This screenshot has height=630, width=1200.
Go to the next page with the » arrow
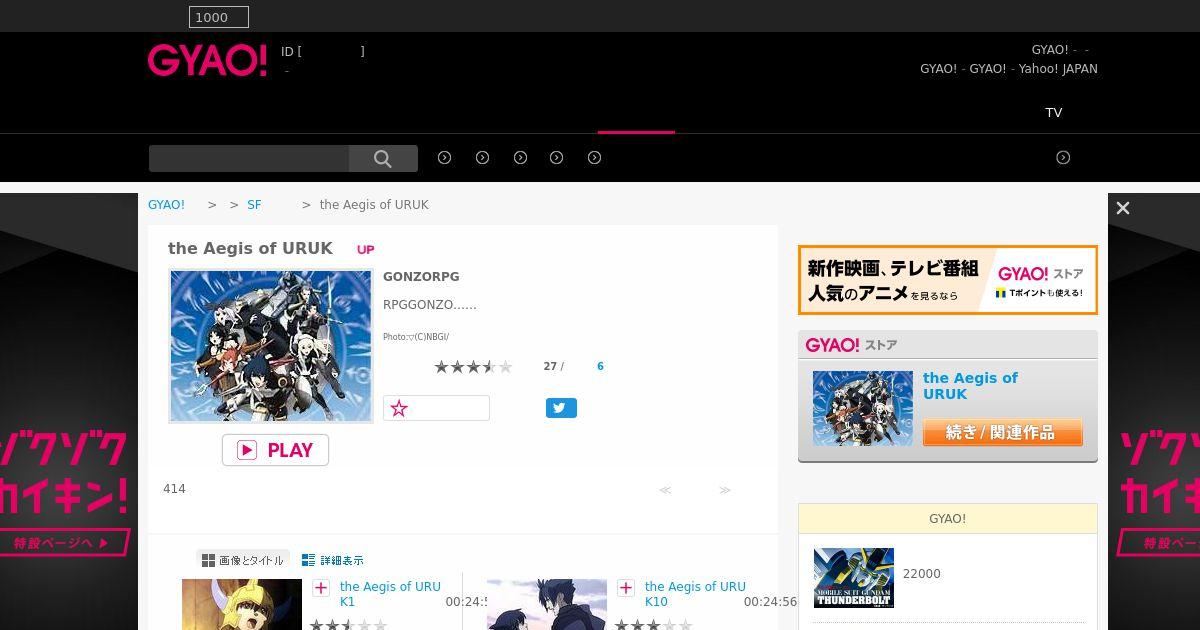(725, 490)
